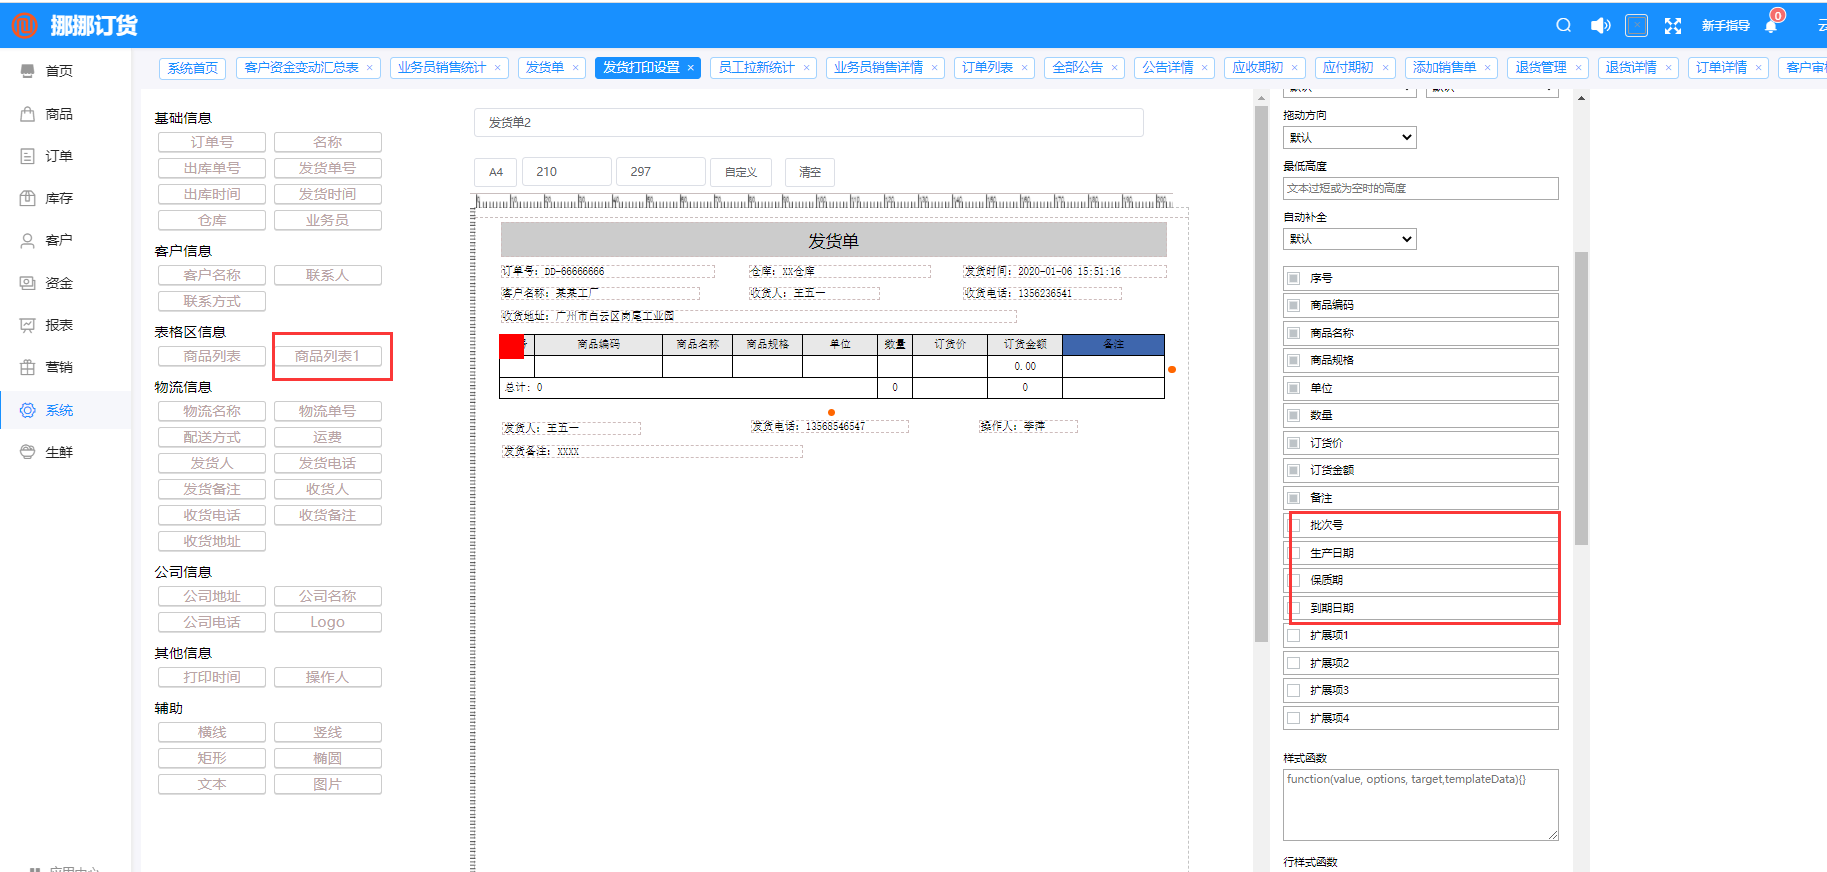Image resolution: width=1827 pixels, height=872 pixels.
Task: Open the 自动补全 dropdown
Action: click(x=1349, y=239)
